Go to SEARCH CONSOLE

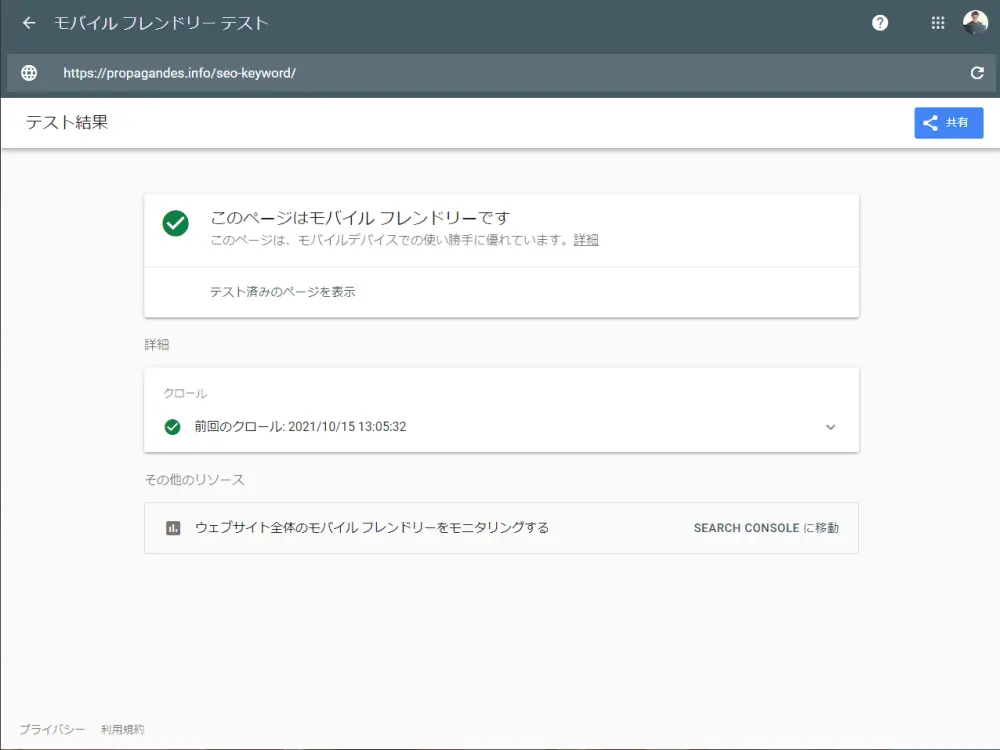(767, 528)
